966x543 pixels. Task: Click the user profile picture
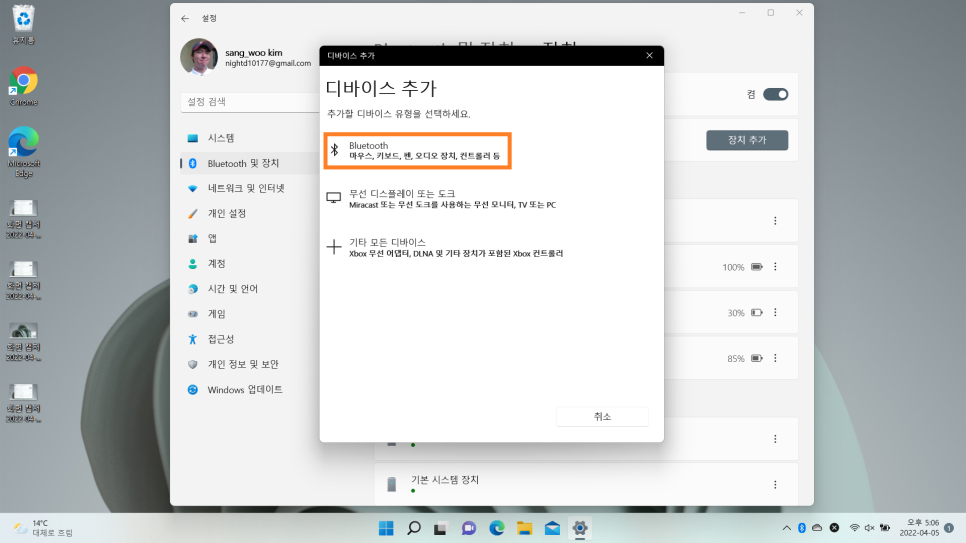click(x=199, y=57)
